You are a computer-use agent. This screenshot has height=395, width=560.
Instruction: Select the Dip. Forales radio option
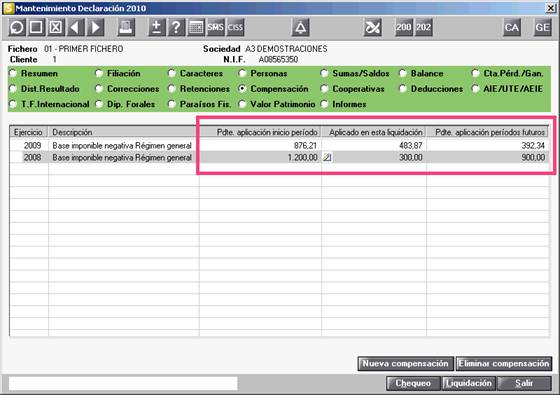click(99, 104)
